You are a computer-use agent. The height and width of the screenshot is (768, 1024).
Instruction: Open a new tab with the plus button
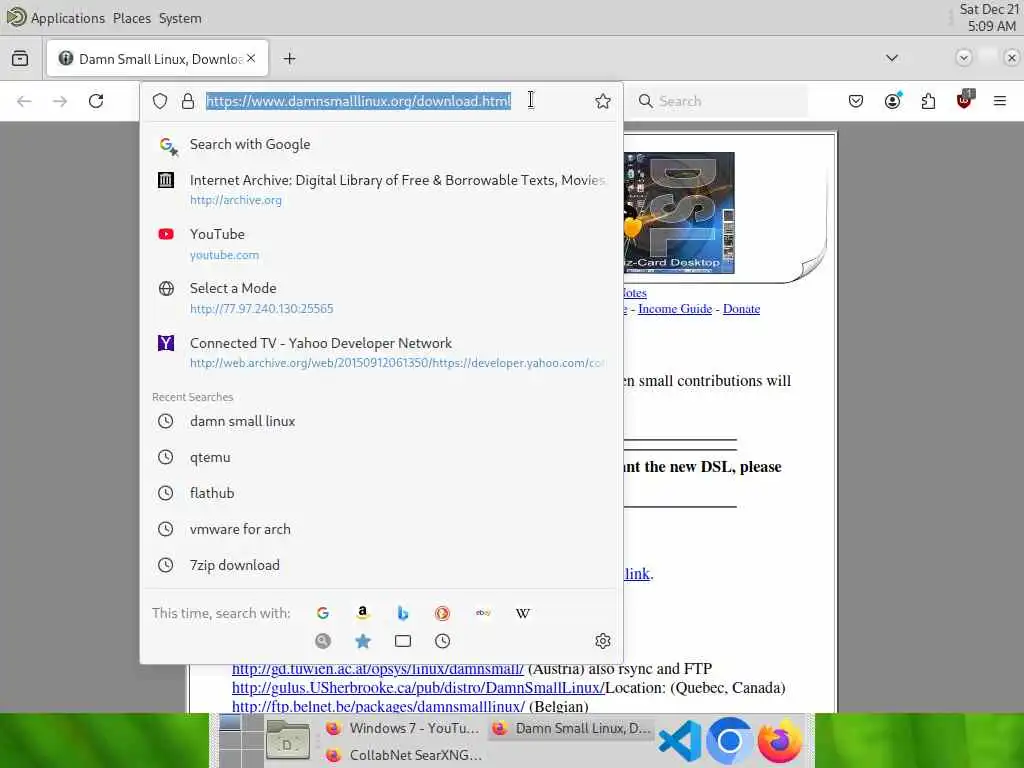coord(289,59)
